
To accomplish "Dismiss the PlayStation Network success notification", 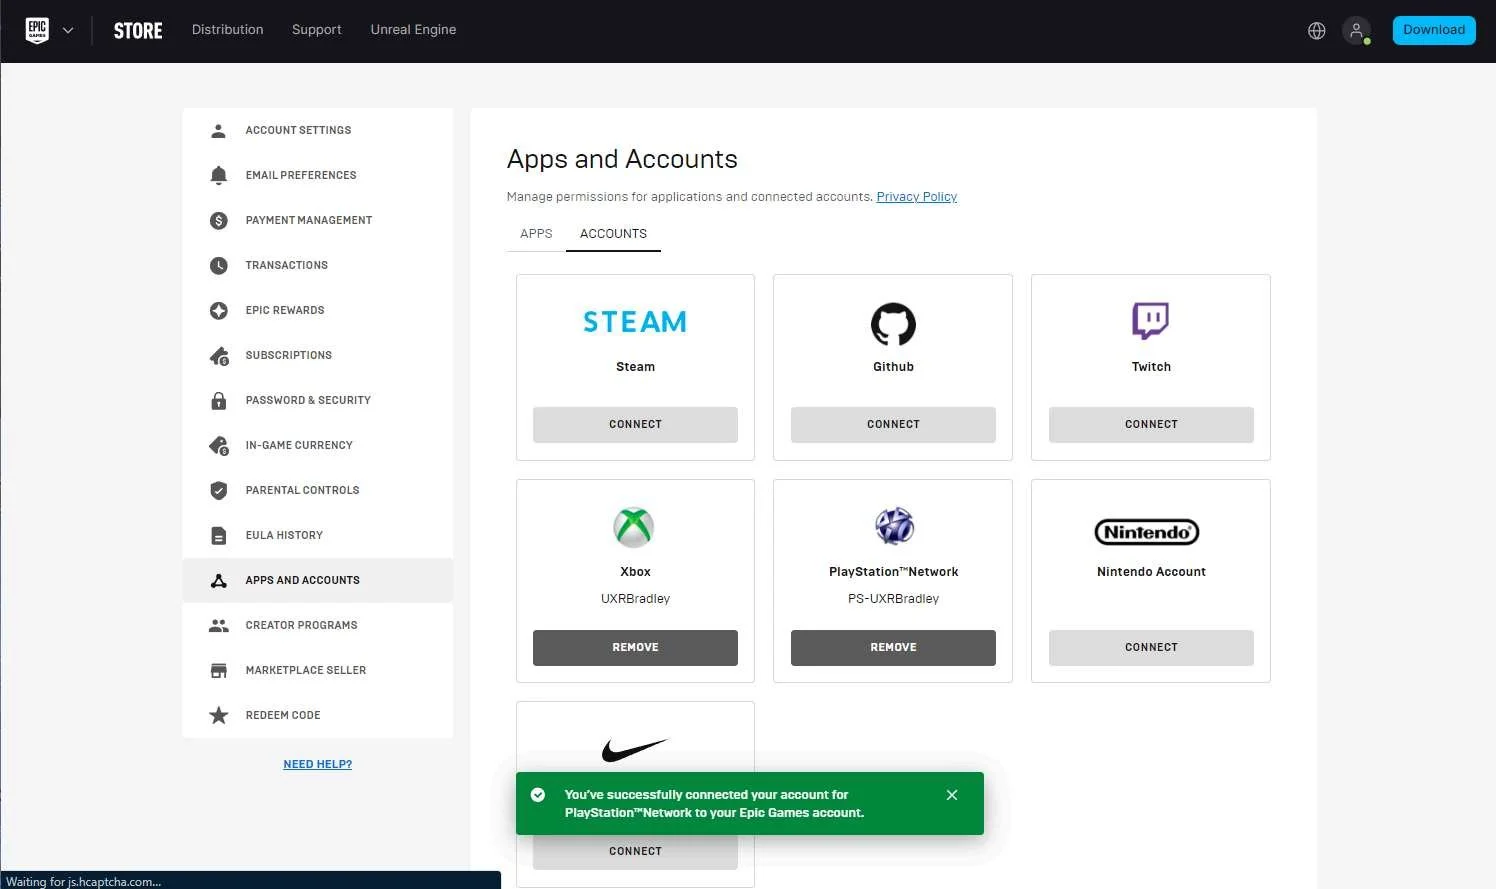I will pos(952,795).
